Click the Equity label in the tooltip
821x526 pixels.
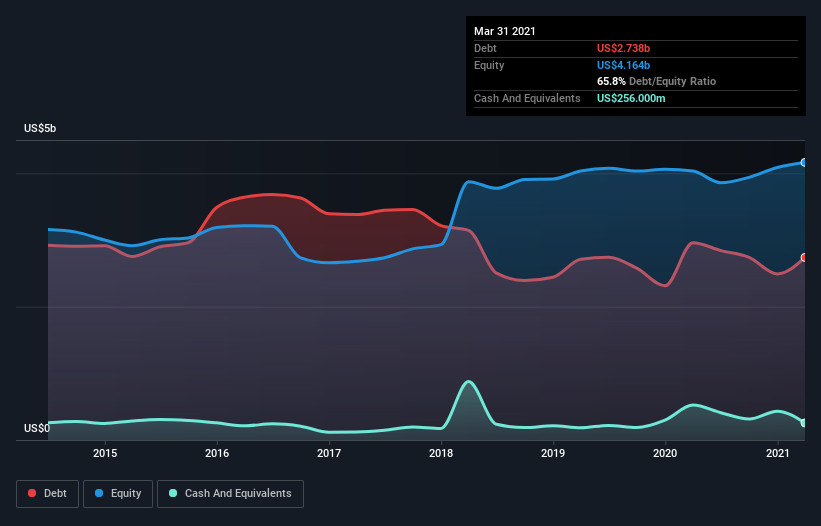489,65
